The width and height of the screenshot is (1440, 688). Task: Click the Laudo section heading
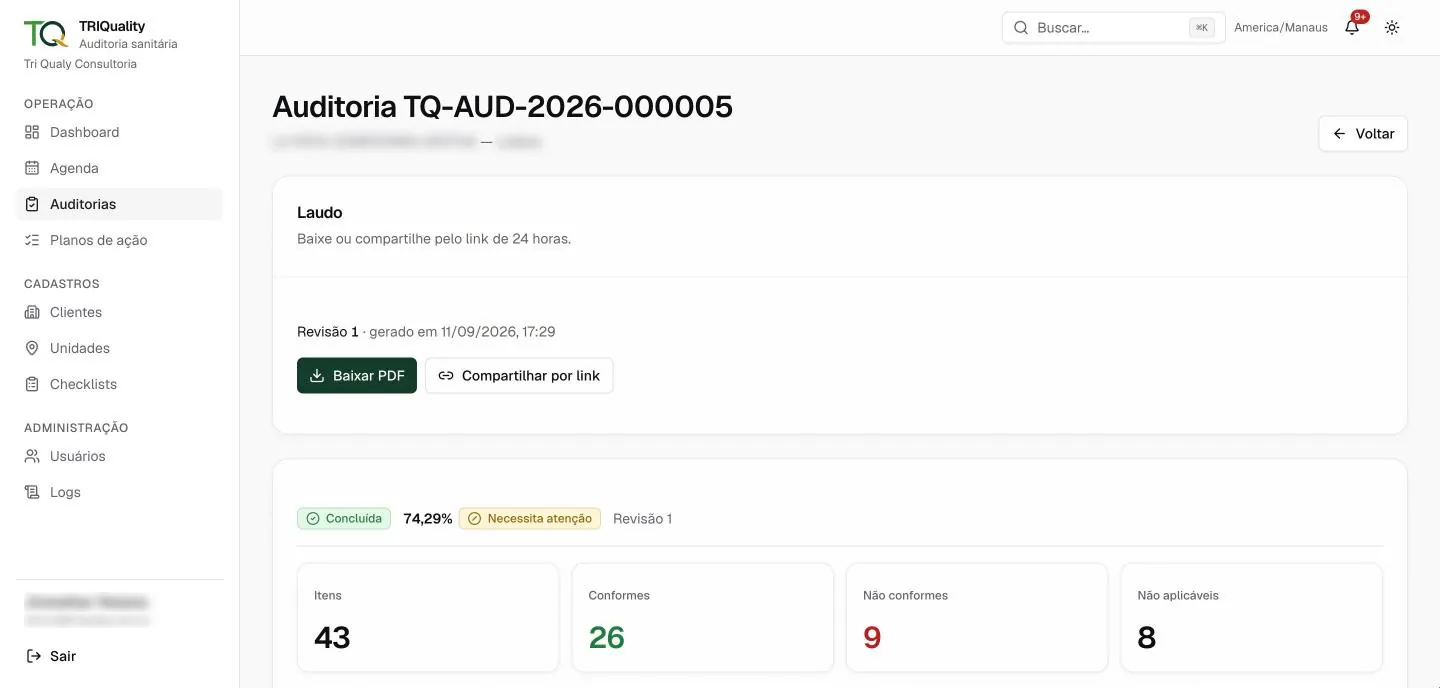coord(320,212)
